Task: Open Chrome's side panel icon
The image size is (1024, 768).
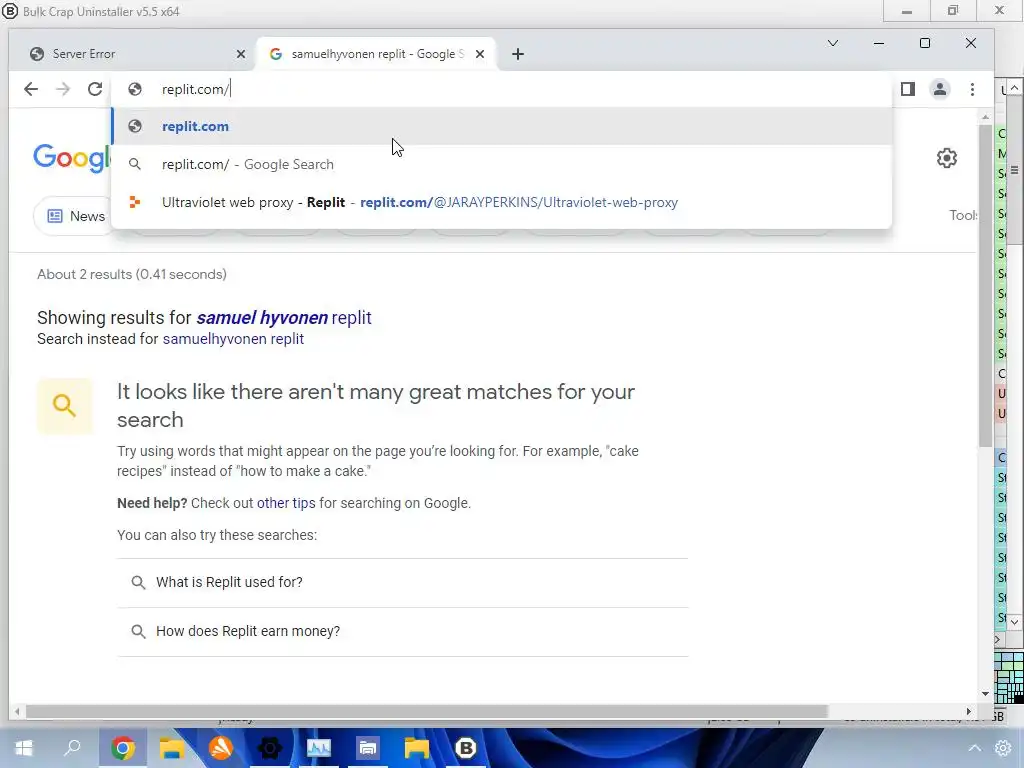Action: 908,89
